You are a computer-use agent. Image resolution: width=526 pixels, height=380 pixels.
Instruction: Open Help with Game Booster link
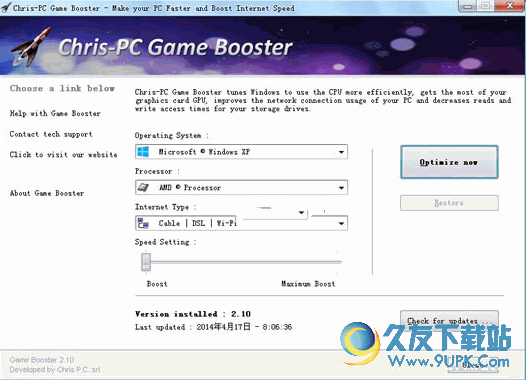point(55,113)
